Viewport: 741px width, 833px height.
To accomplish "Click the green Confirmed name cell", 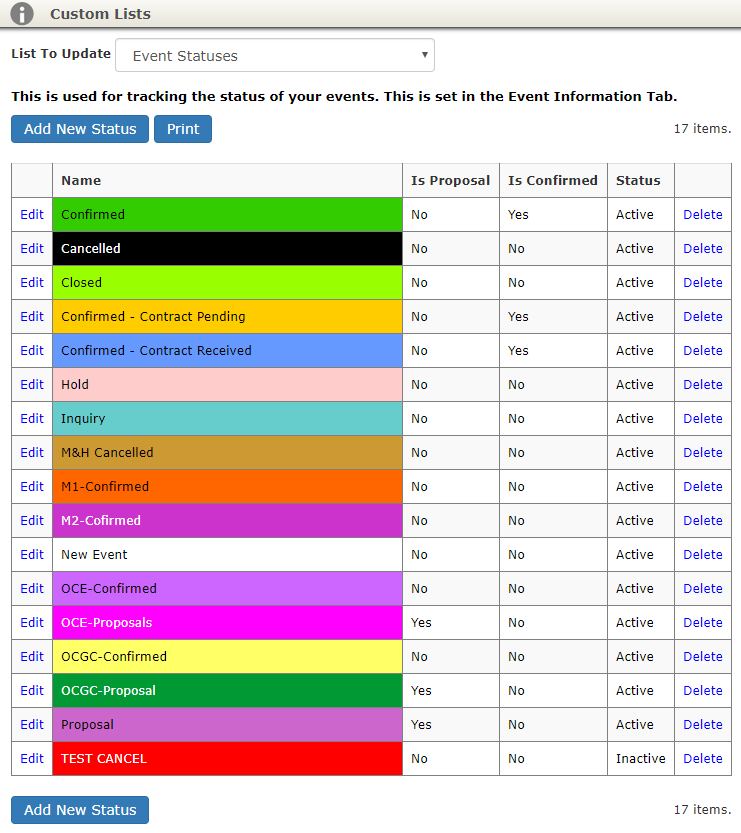I will [227, 215].
